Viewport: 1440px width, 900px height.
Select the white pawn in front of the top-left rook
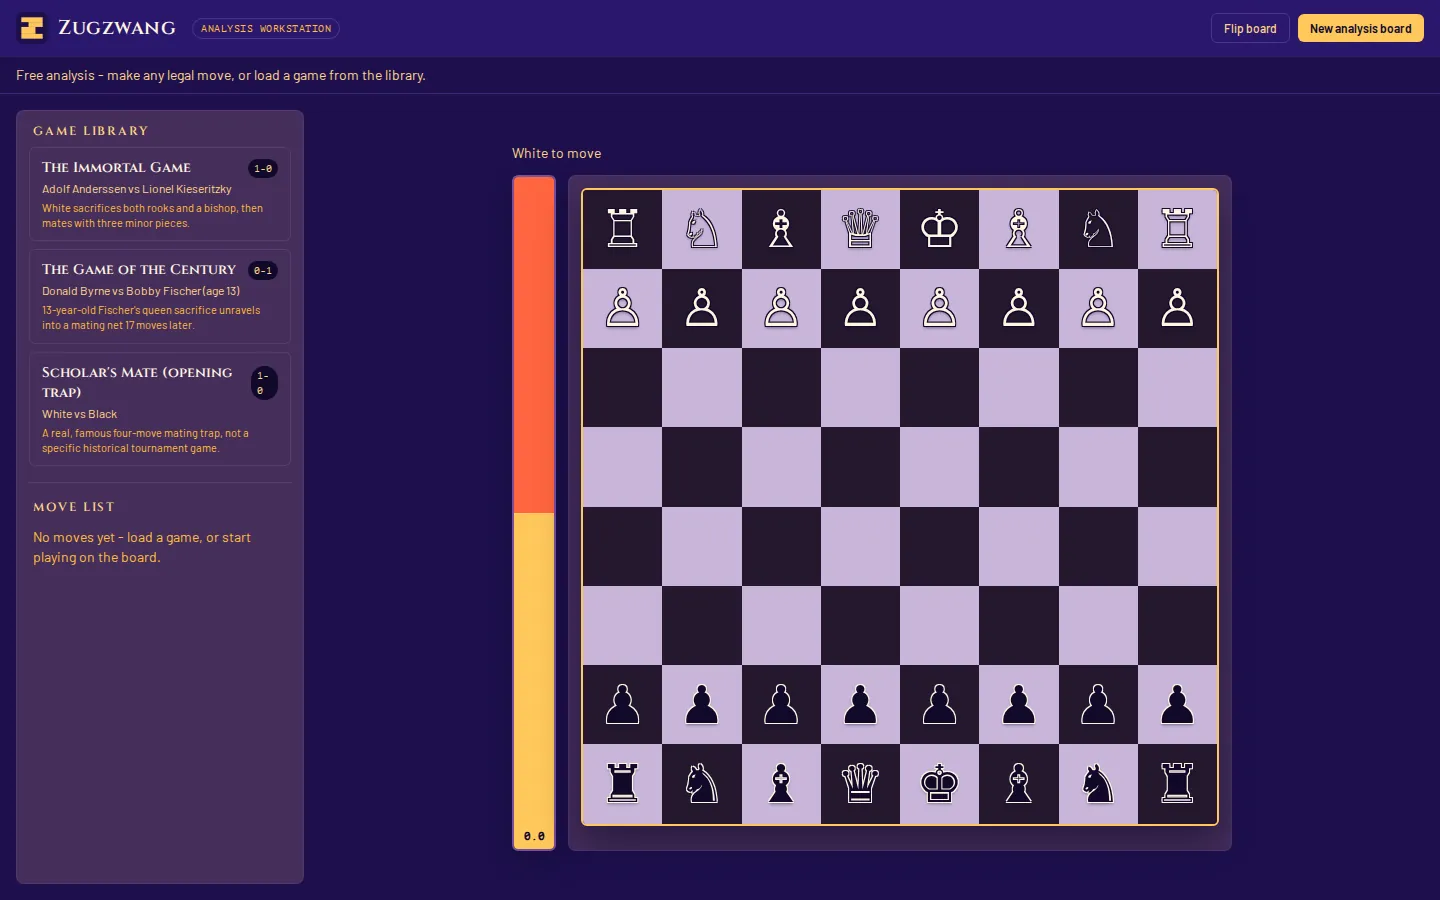point(622,308)
